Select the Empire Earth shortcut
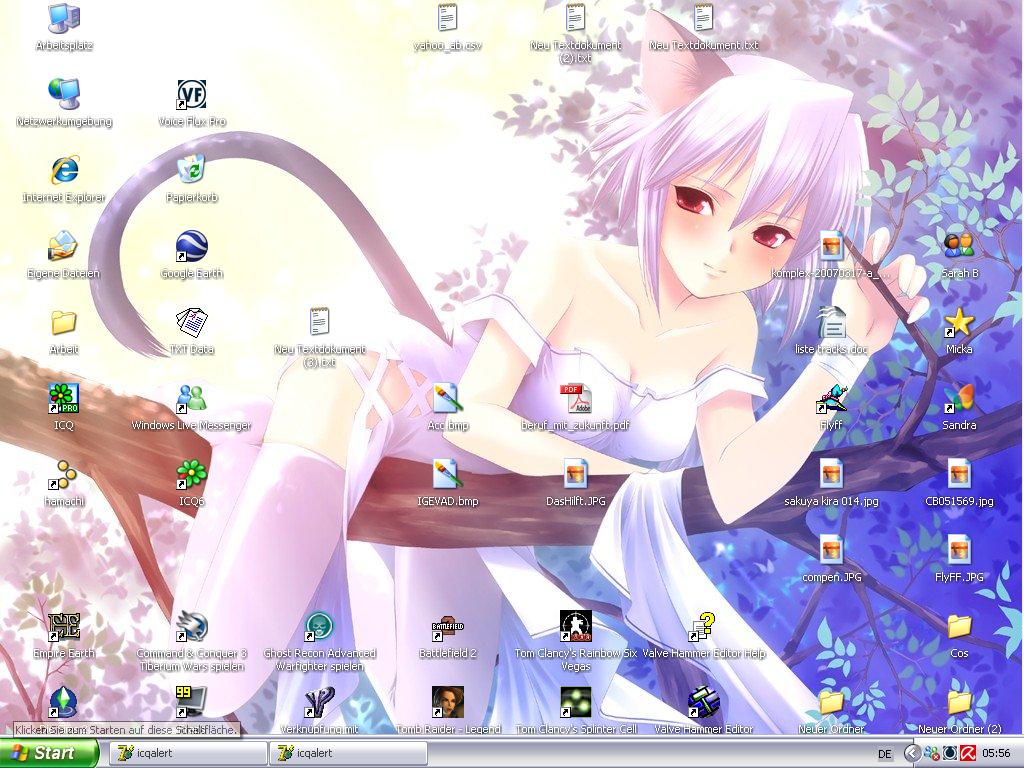1024x768 pixels. [x=64, y=627]
